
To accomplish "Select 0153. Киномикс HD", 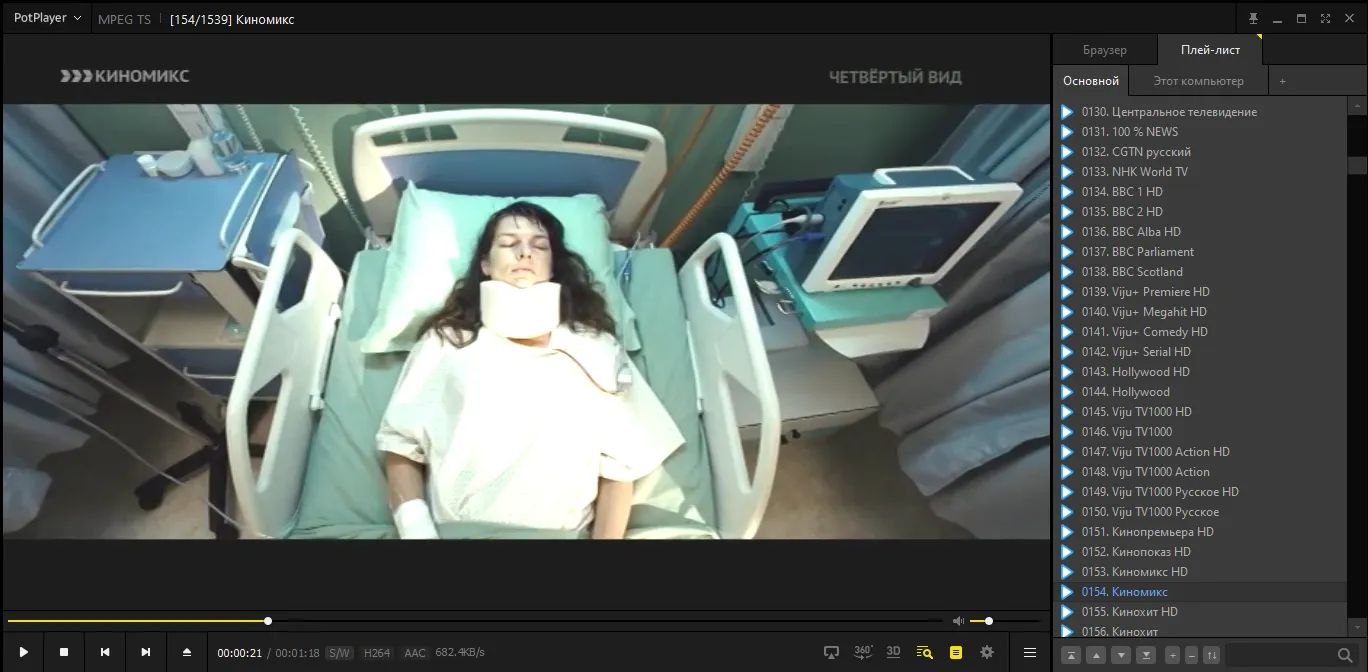I will pos(1202,572).
